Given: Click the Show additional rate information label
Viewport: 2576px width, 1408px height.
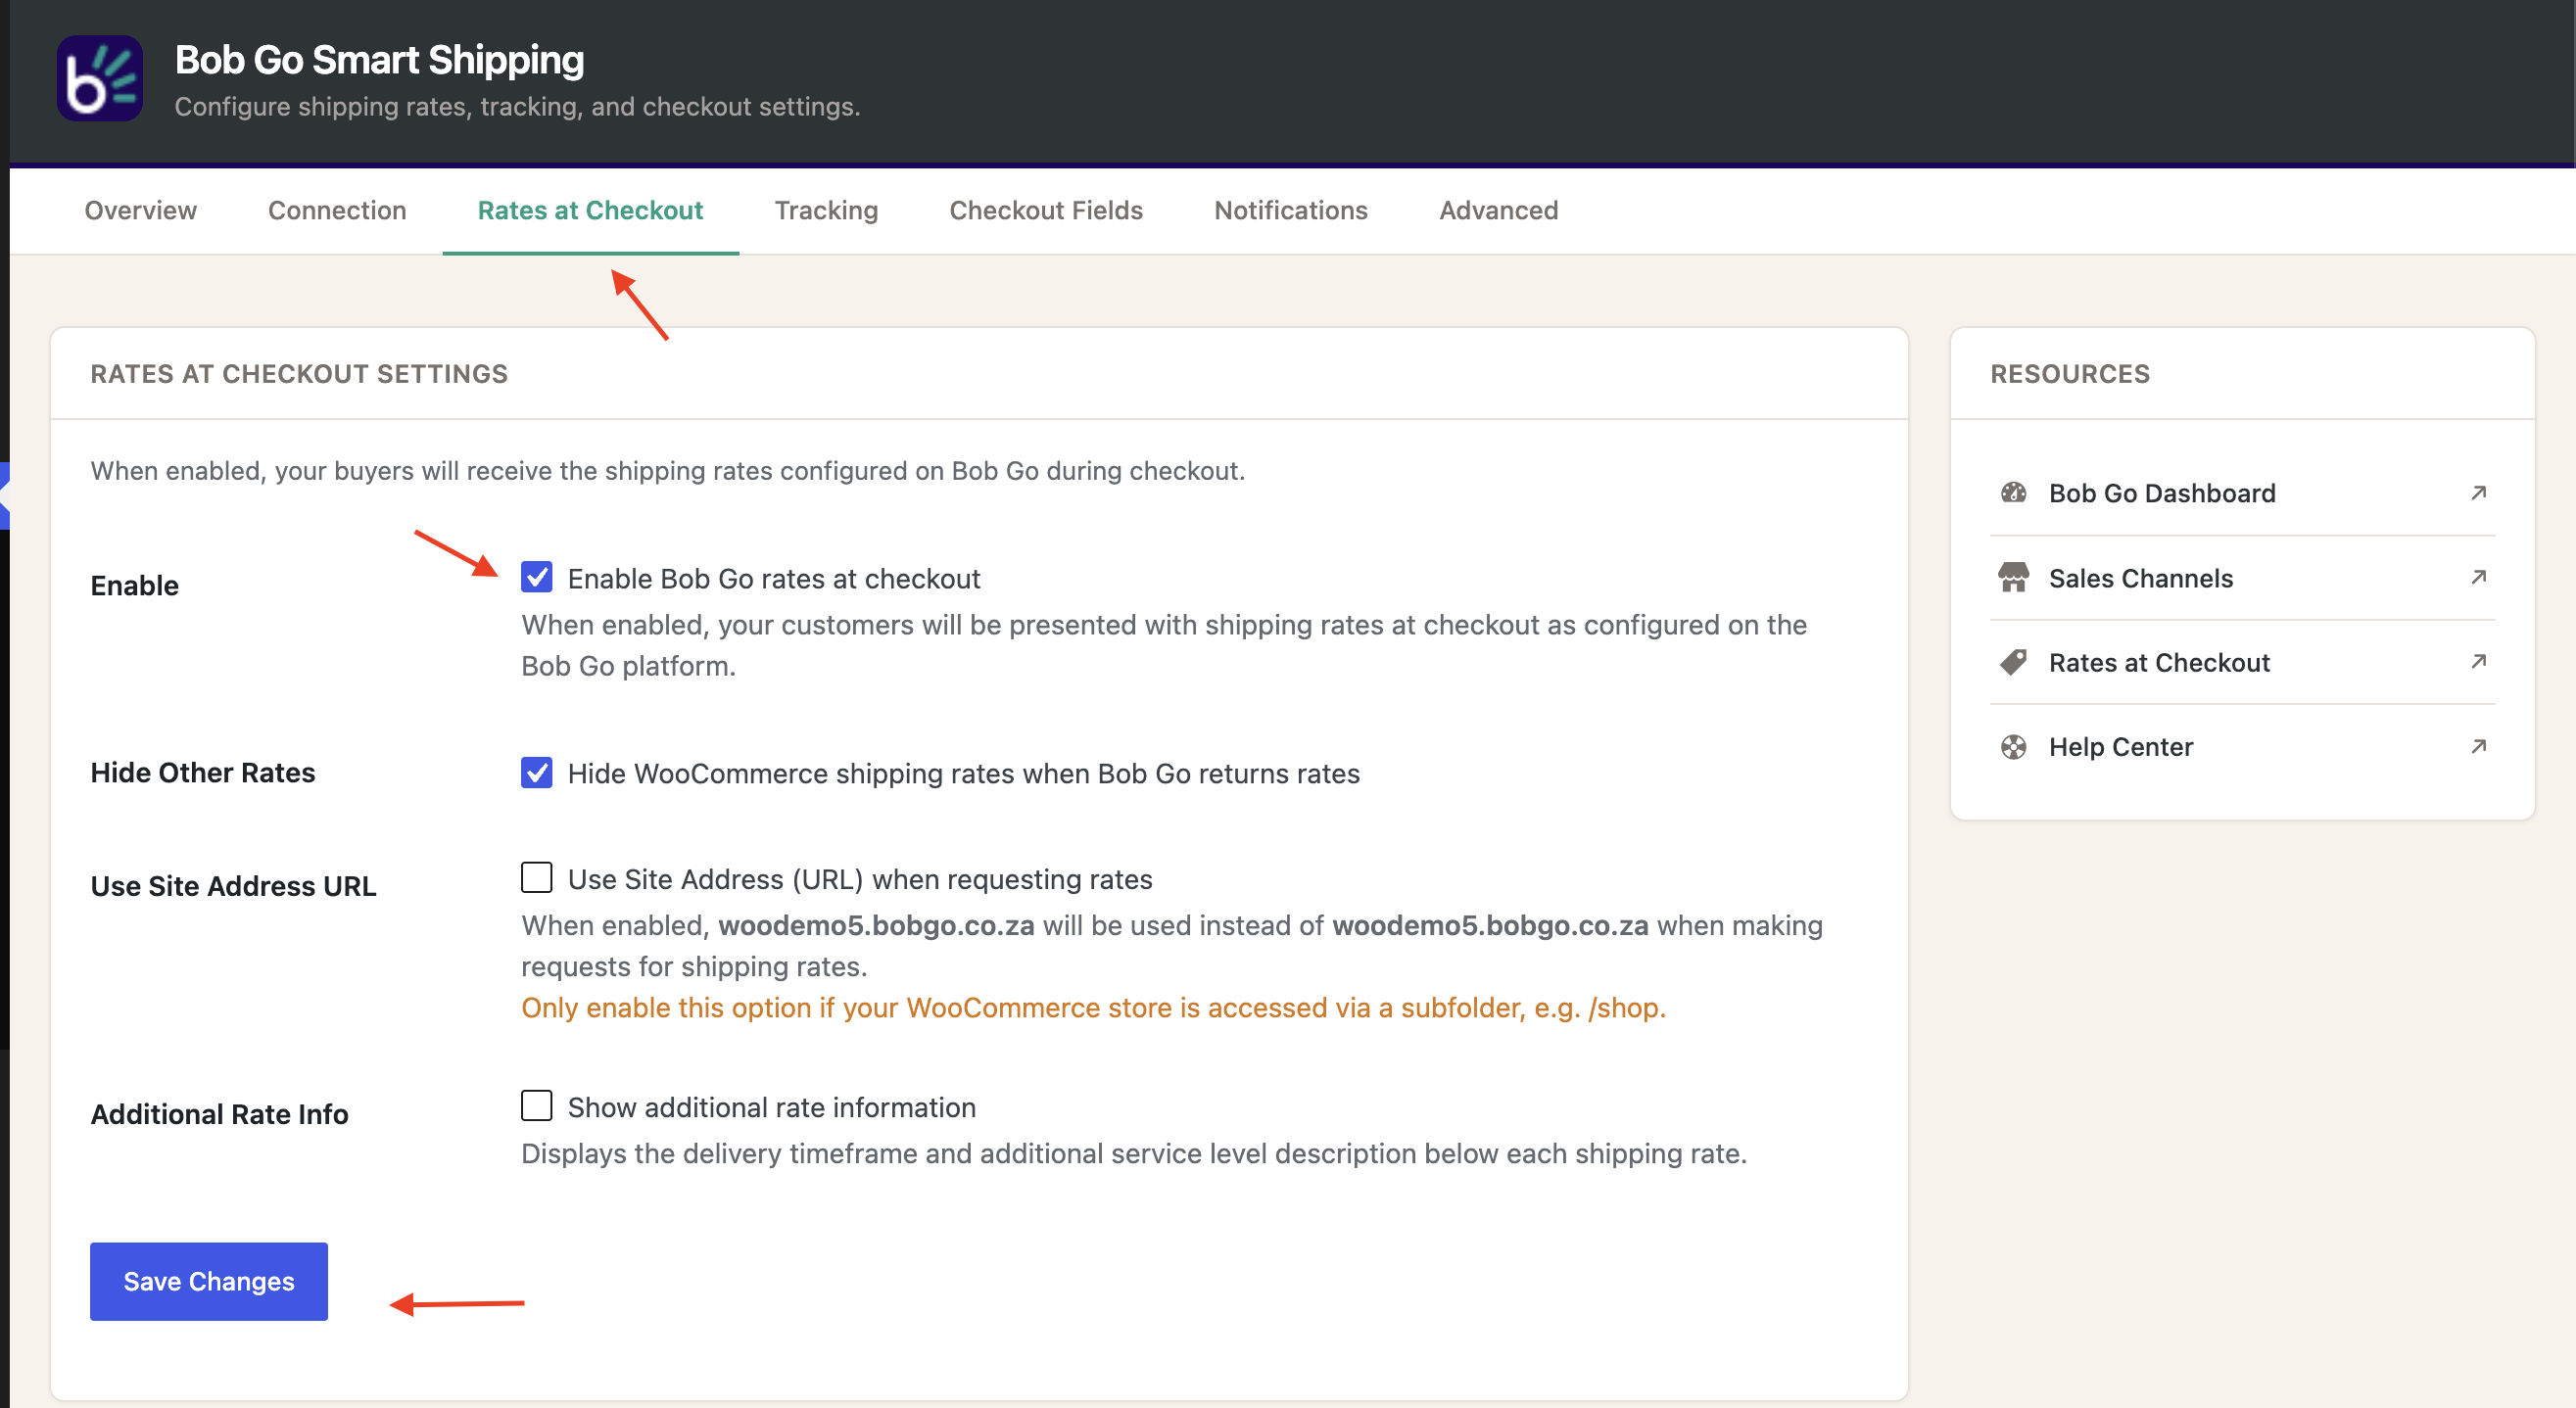Looking at the screenshot, I should (x=772, y=1107).
